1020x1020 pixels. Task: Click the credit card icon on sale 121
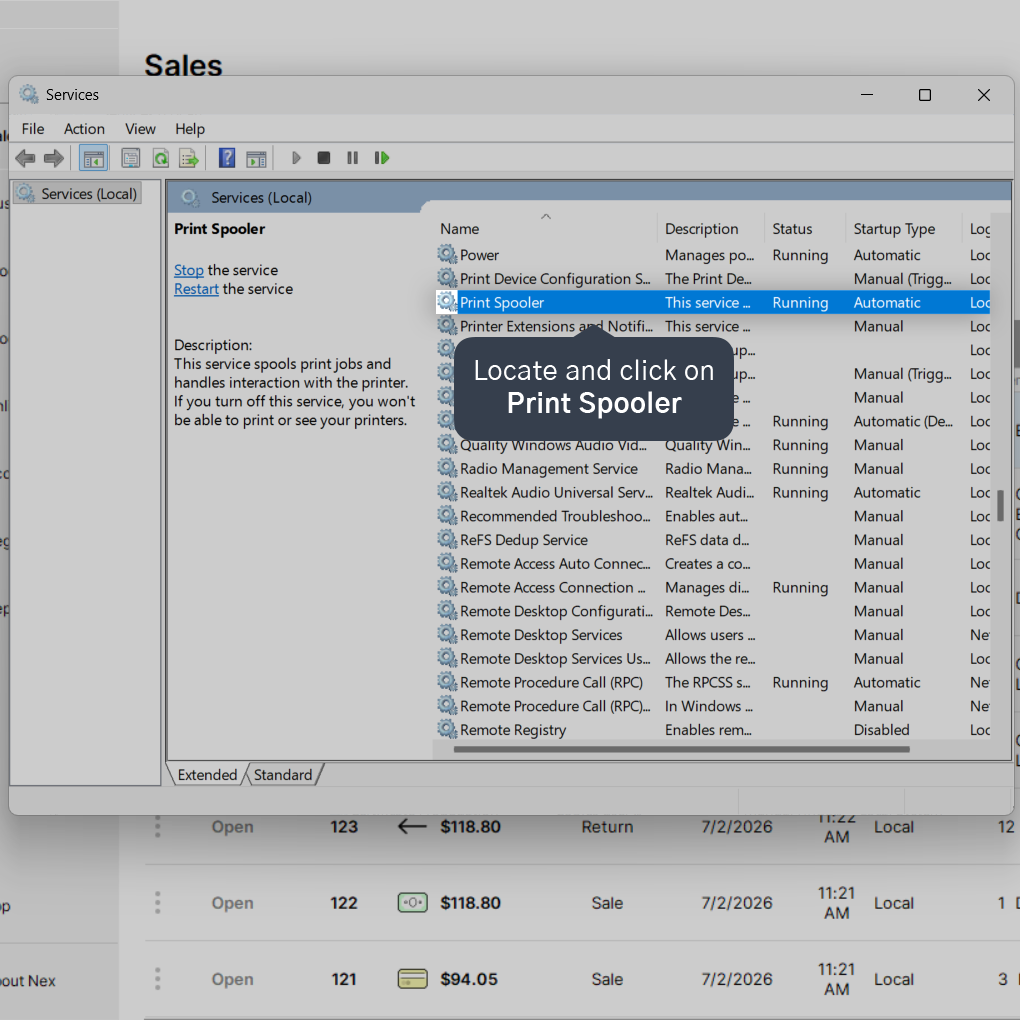coord(412,978)
